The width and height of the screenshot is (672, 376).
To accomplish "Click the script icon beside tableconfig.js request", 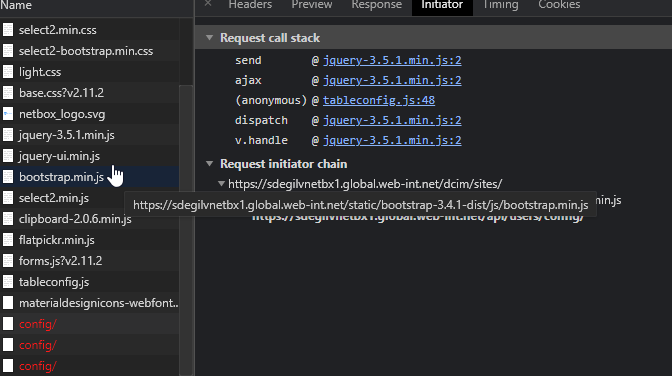I will tap(8, 282).
